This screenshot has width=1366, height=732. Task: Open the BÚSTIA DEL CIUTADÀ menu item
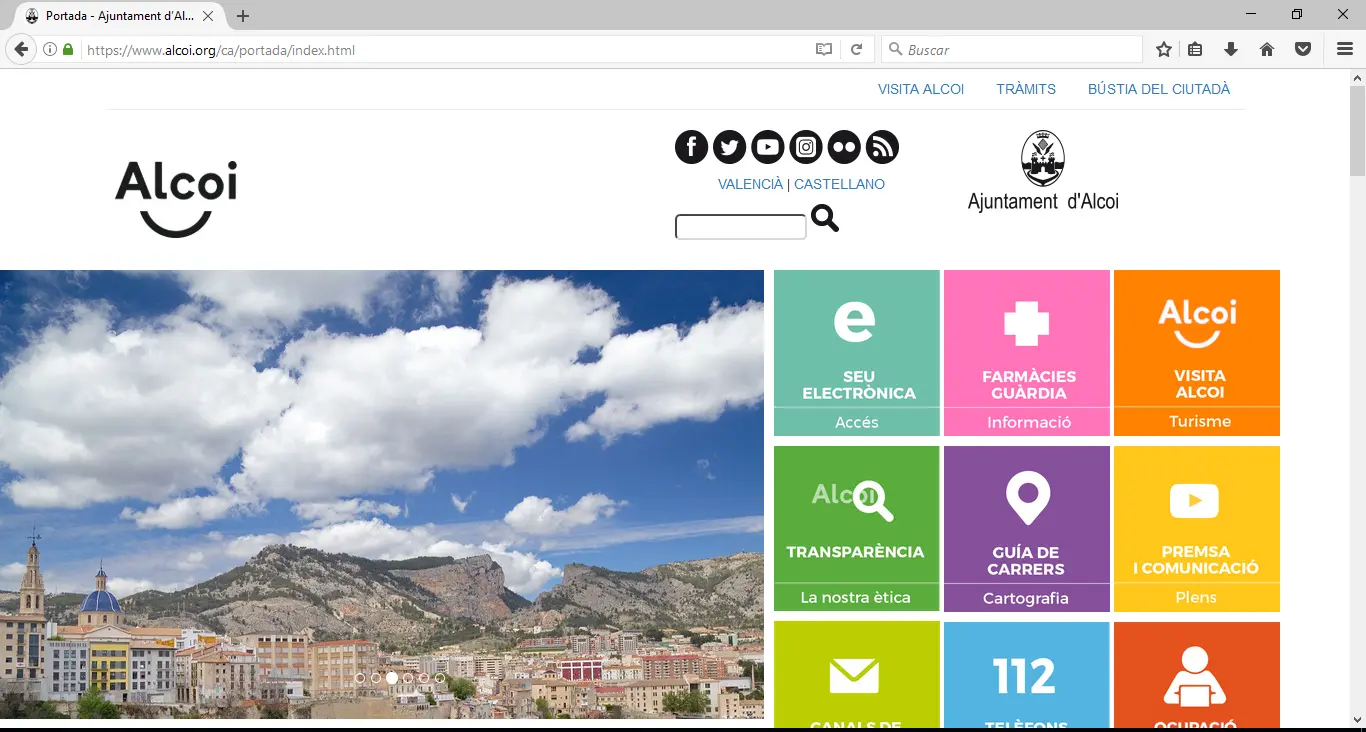click(1159, 89)
